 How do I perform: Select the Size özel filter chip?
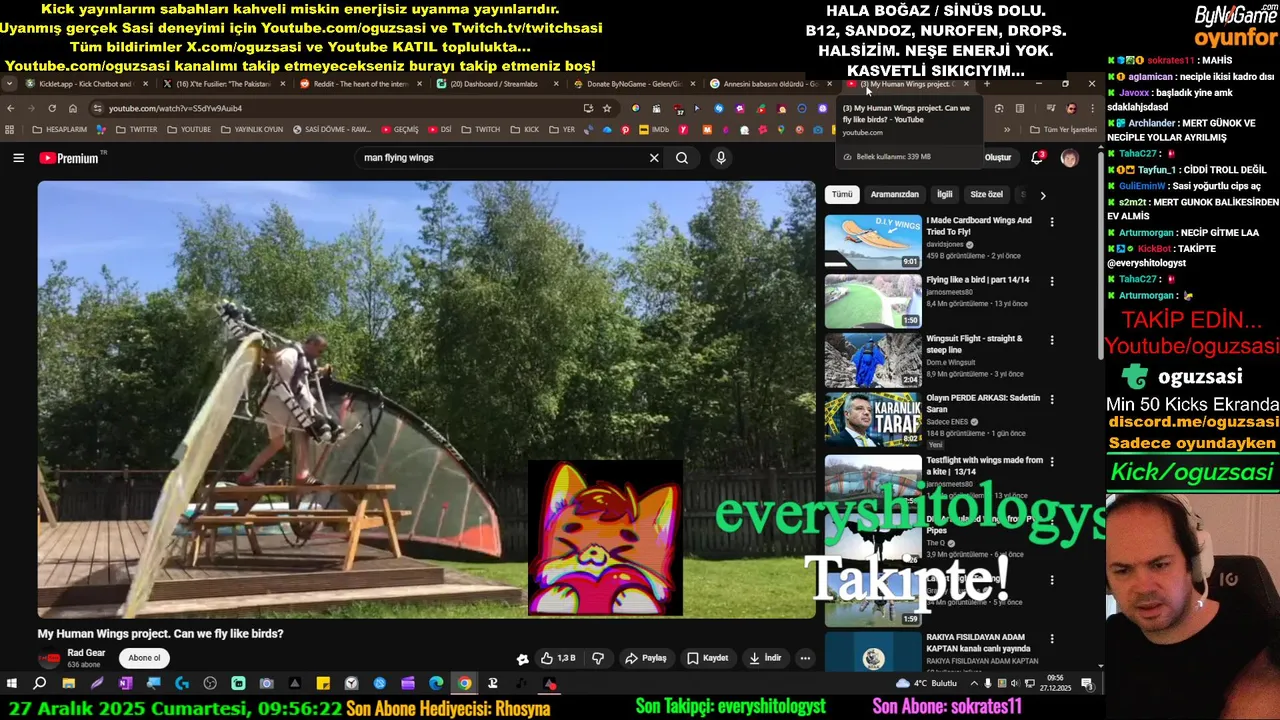coord(986,195)
